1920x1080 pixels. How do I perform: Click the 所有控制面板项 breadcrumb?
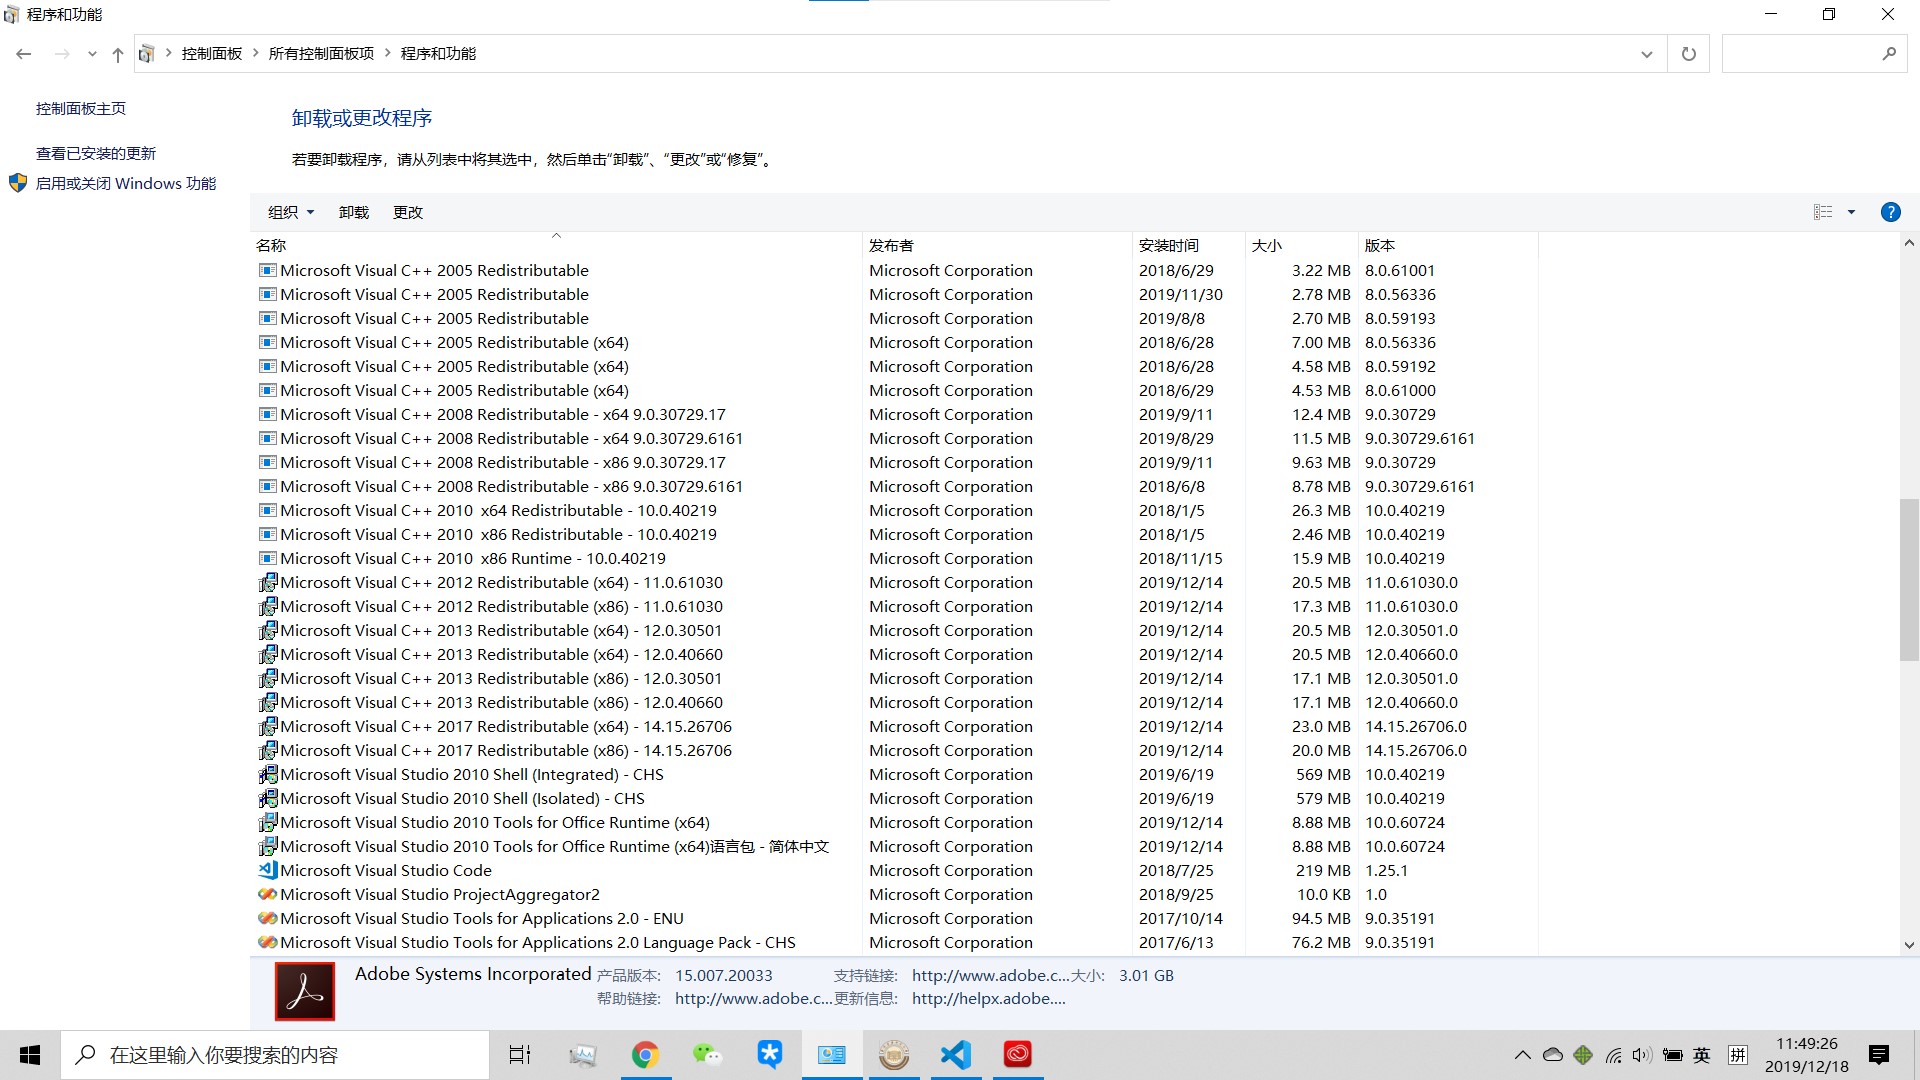321,54
